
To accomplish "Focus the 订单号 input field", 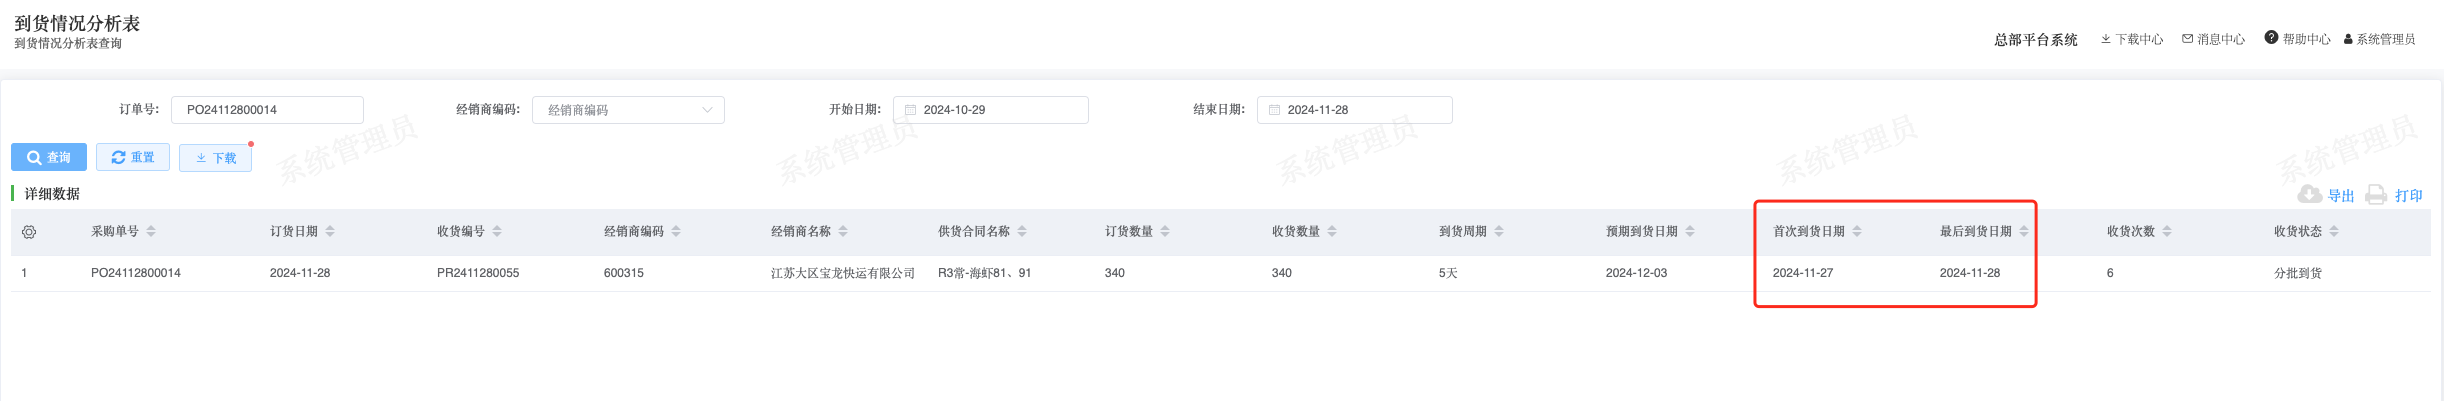I will click(267, 110).
